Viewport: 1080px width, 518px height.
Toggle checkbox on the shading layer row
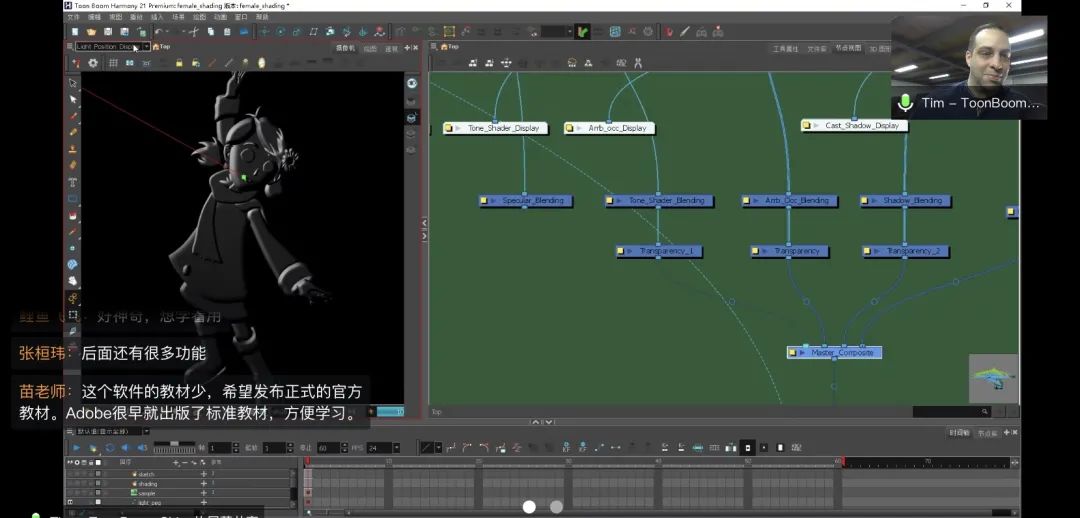[98, 484]
